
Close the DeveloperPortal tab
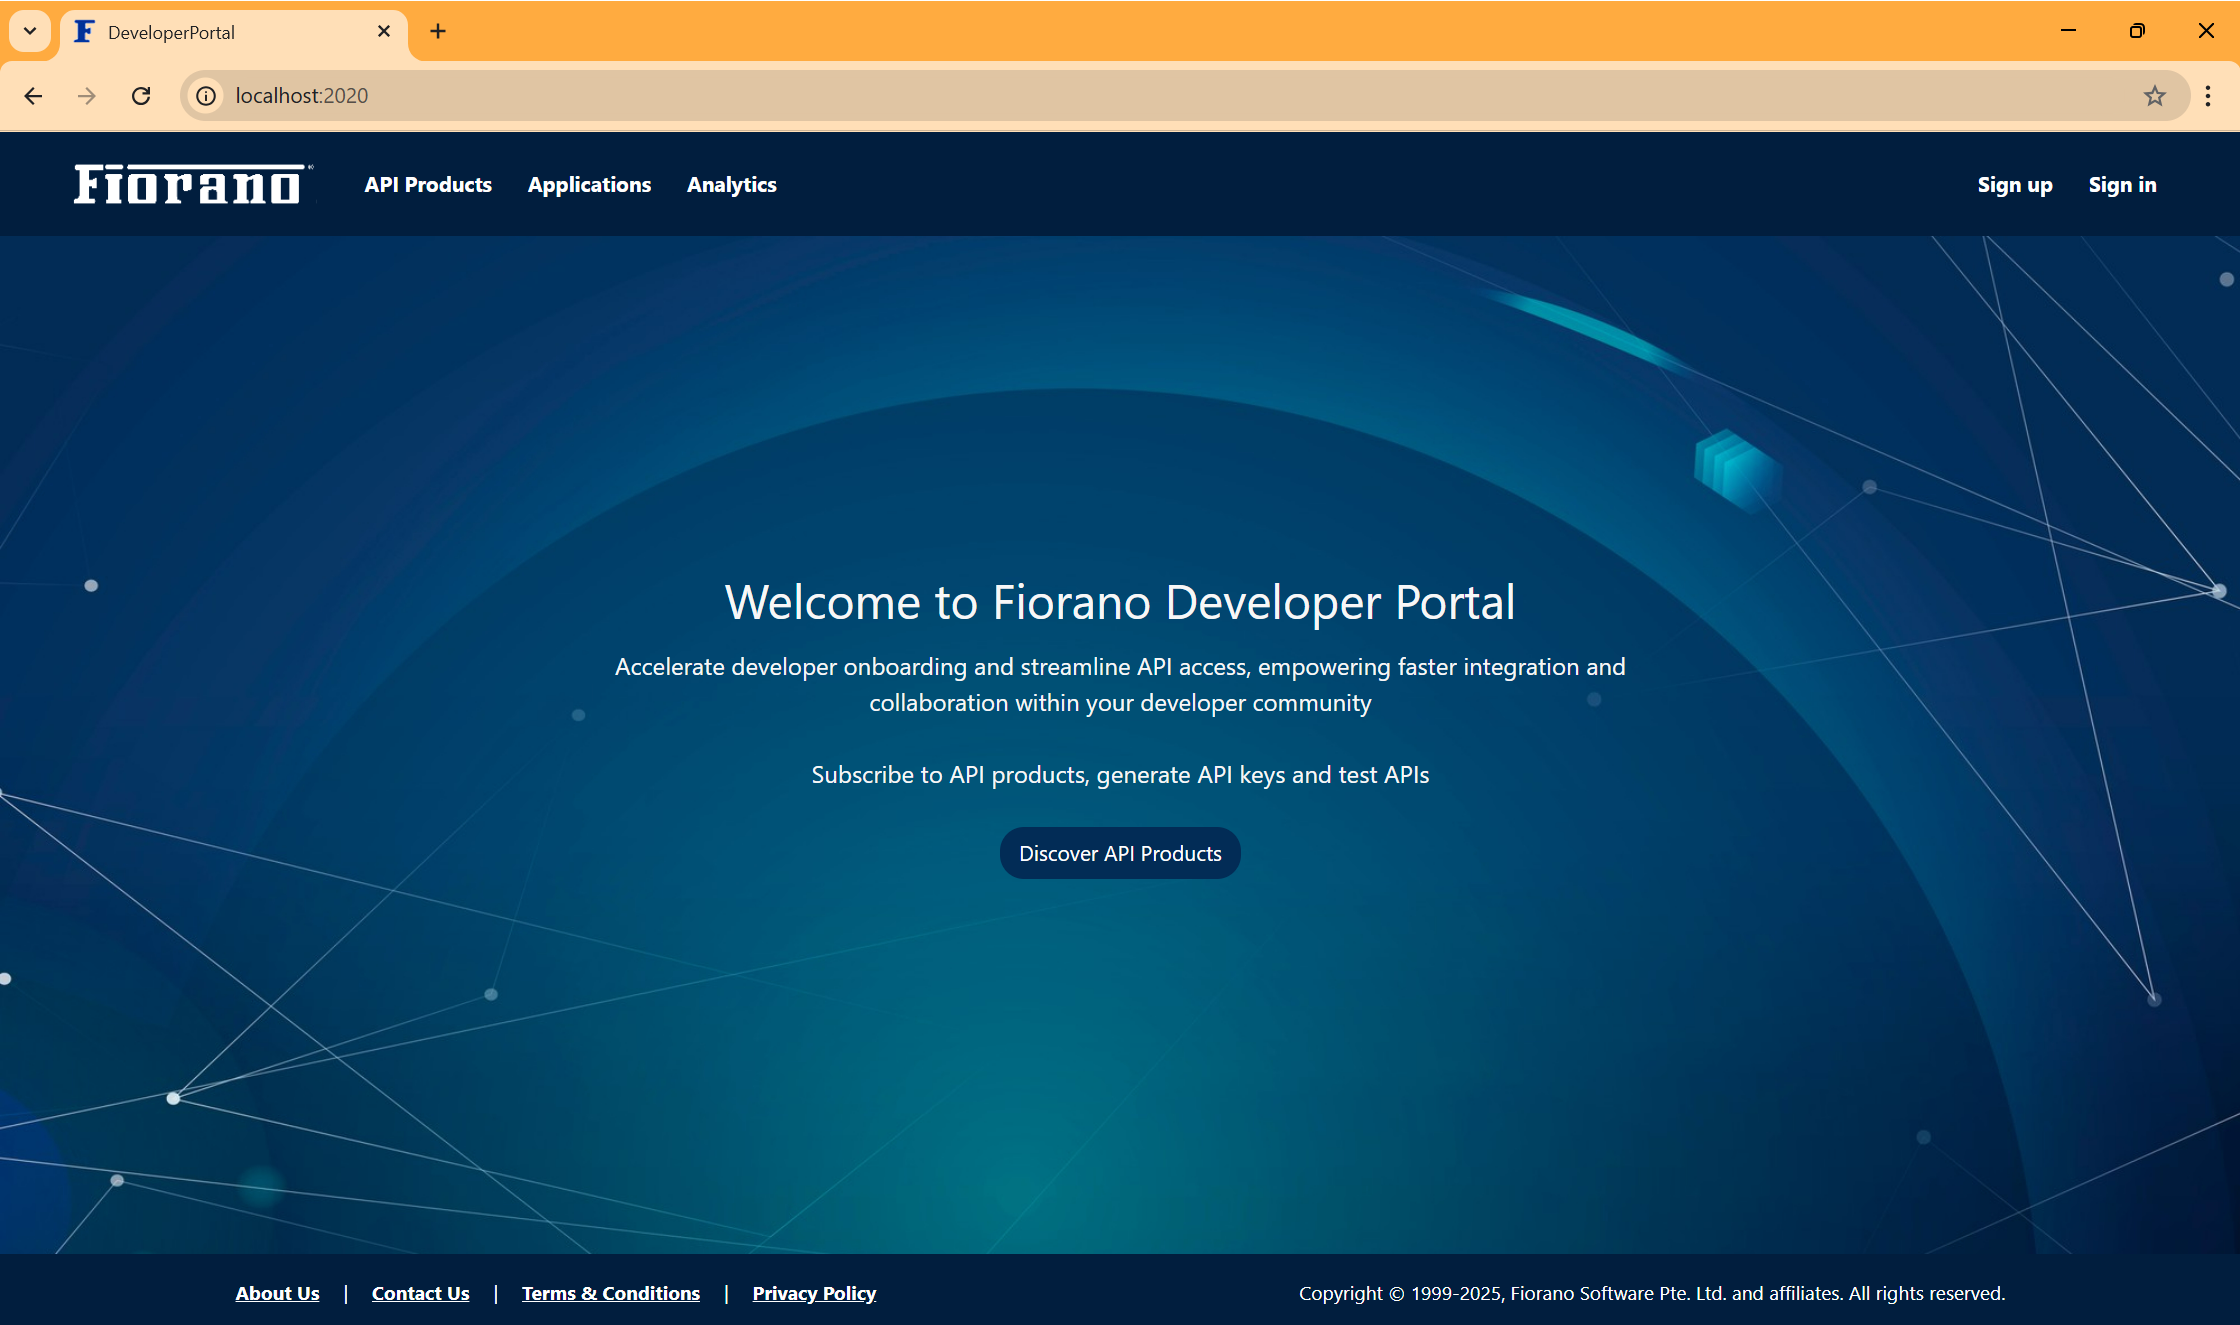(x=384, y=31)
